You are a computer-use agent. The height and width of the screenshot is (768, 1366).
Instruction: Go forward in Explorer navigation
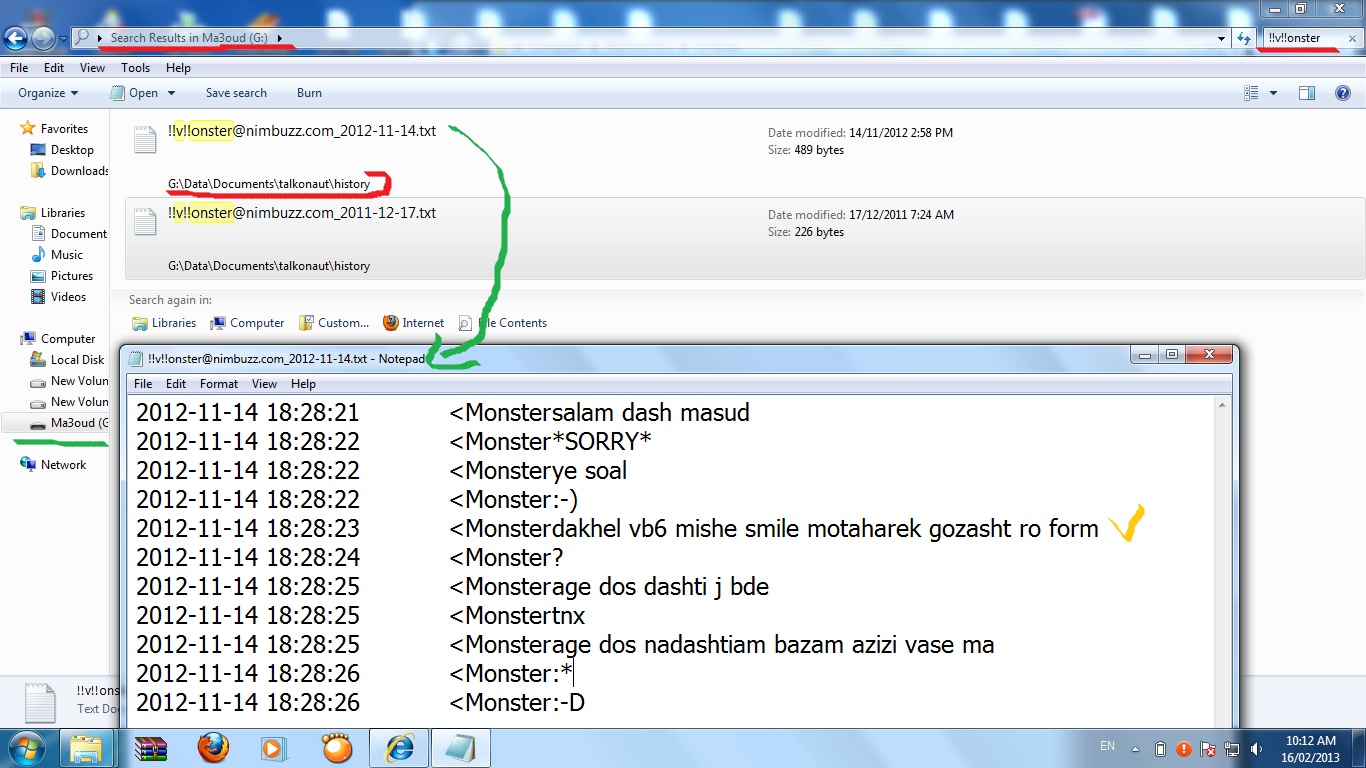(43, 38)
